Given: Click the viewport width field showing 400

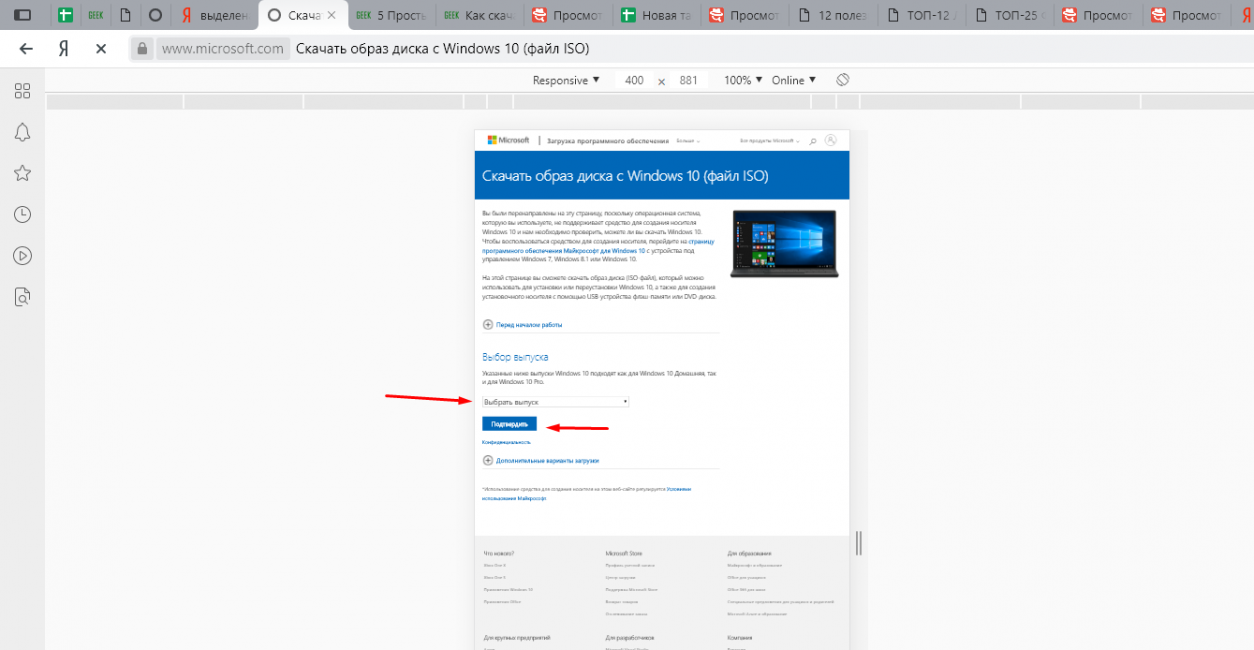Looking at the screenshot, I should 634,80.
